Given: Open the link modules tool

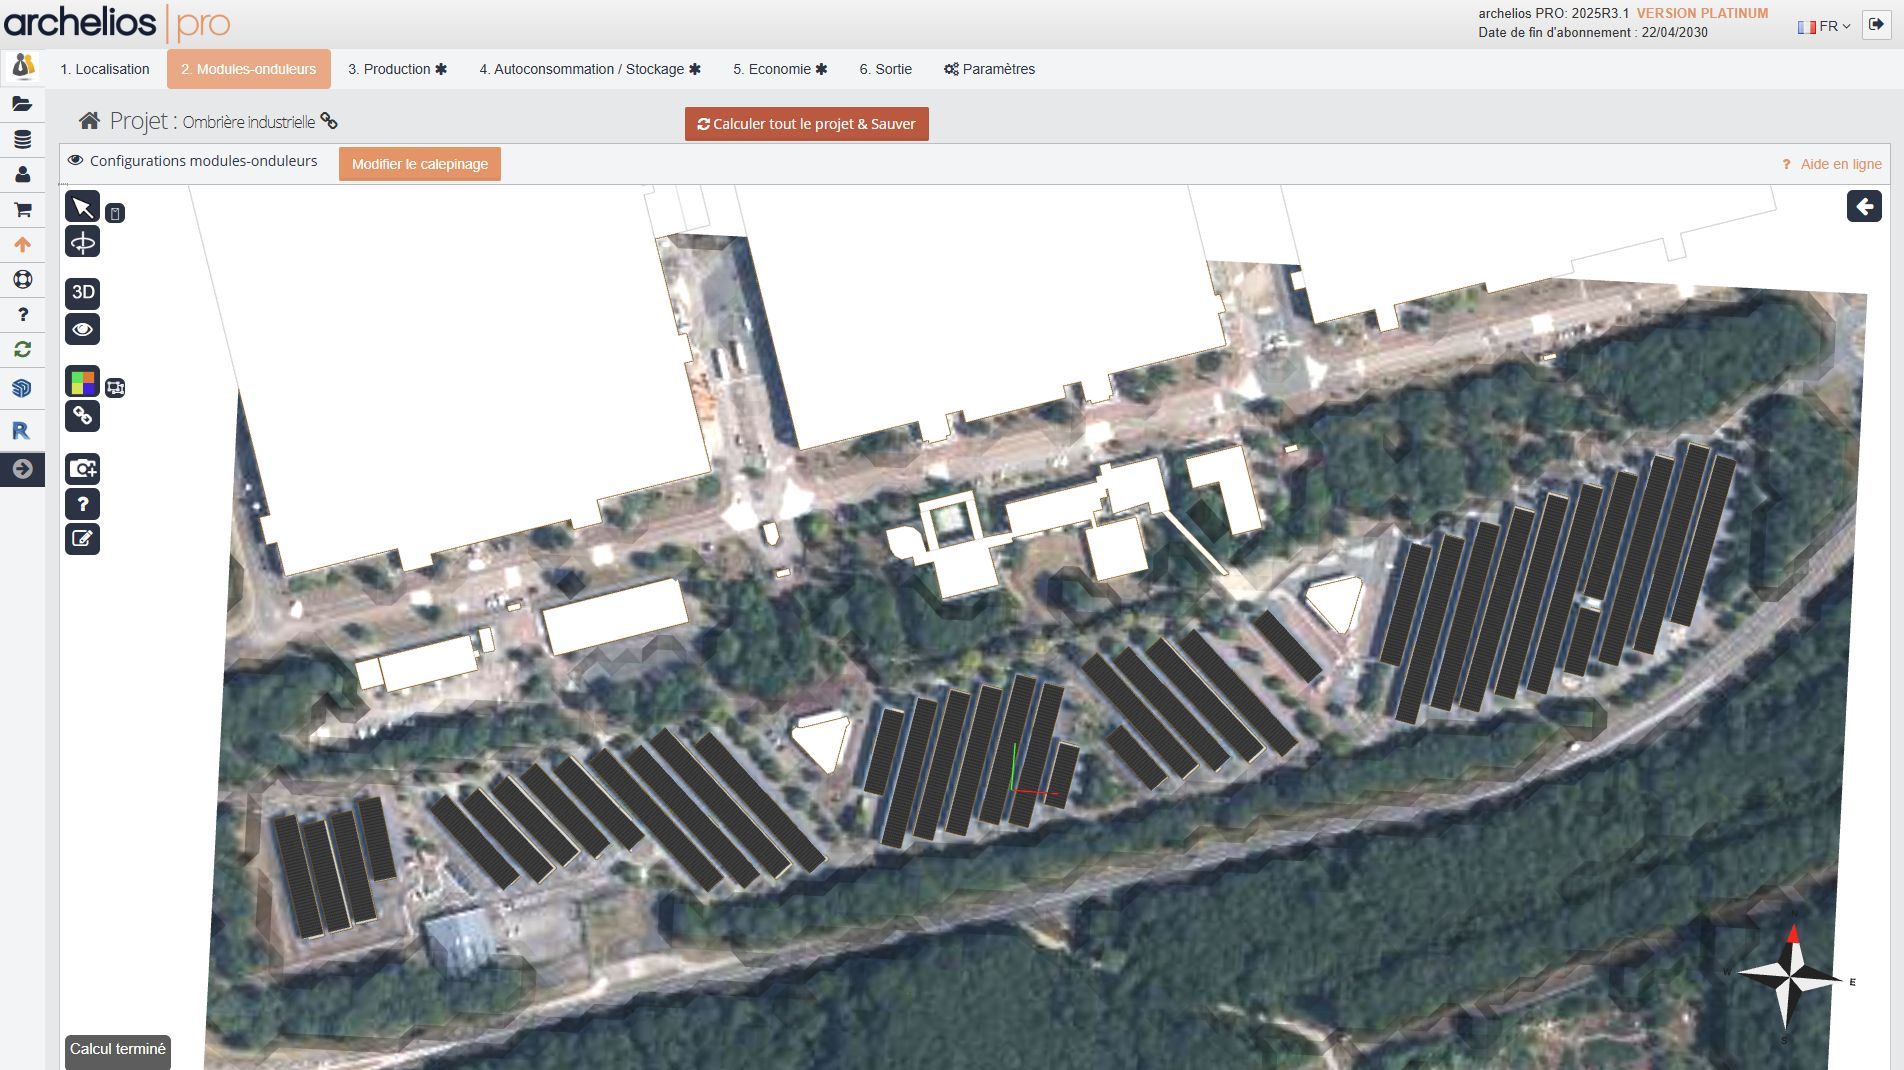Looking at the screenshot, I should [83, 415].
